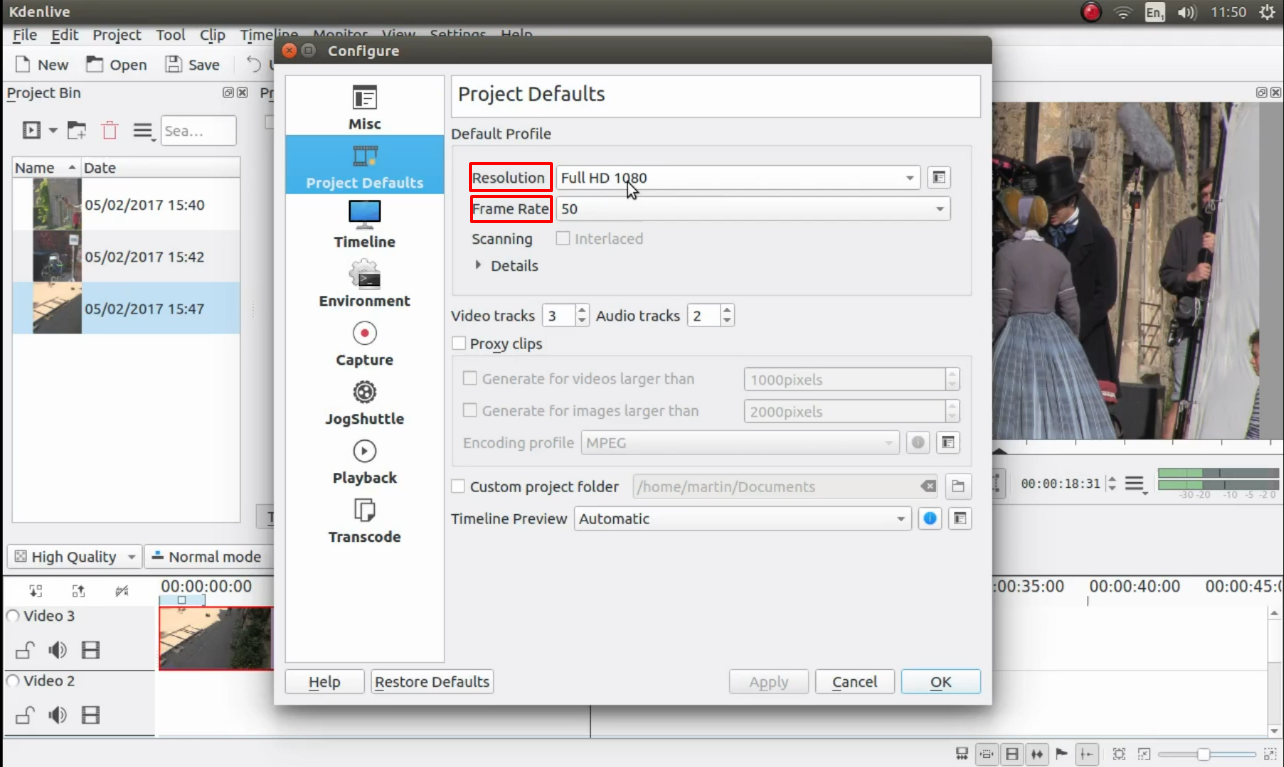Mute audio on the Video 2 track

coord(58,715)
